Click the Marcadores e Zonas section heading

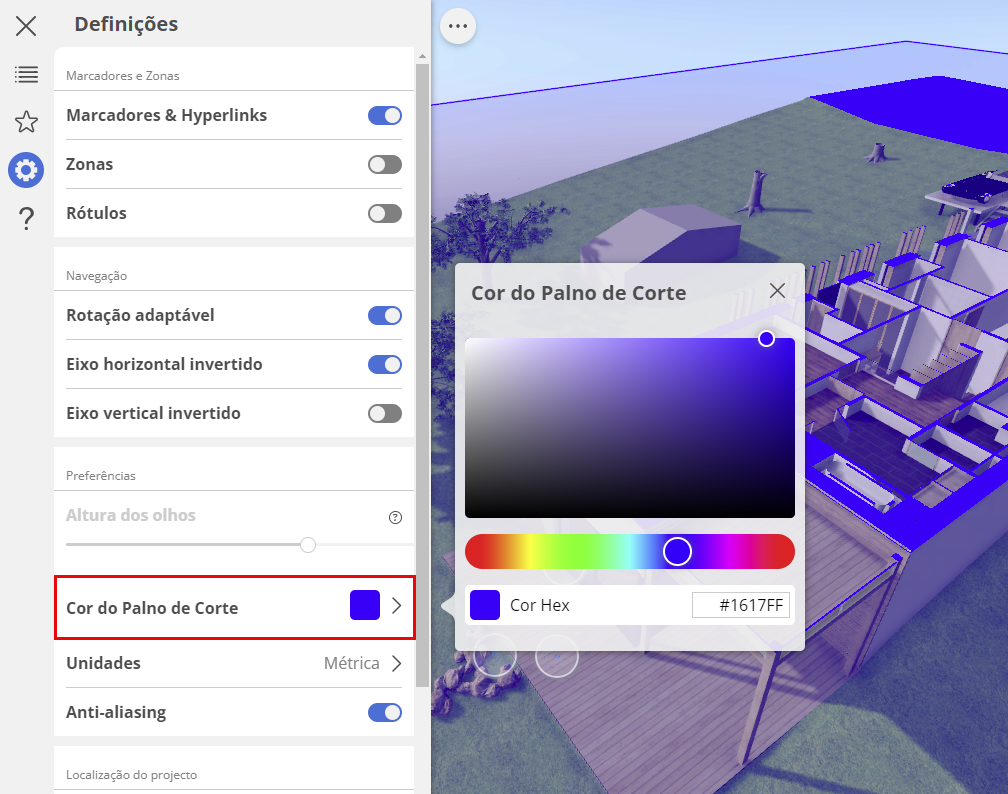123,76
